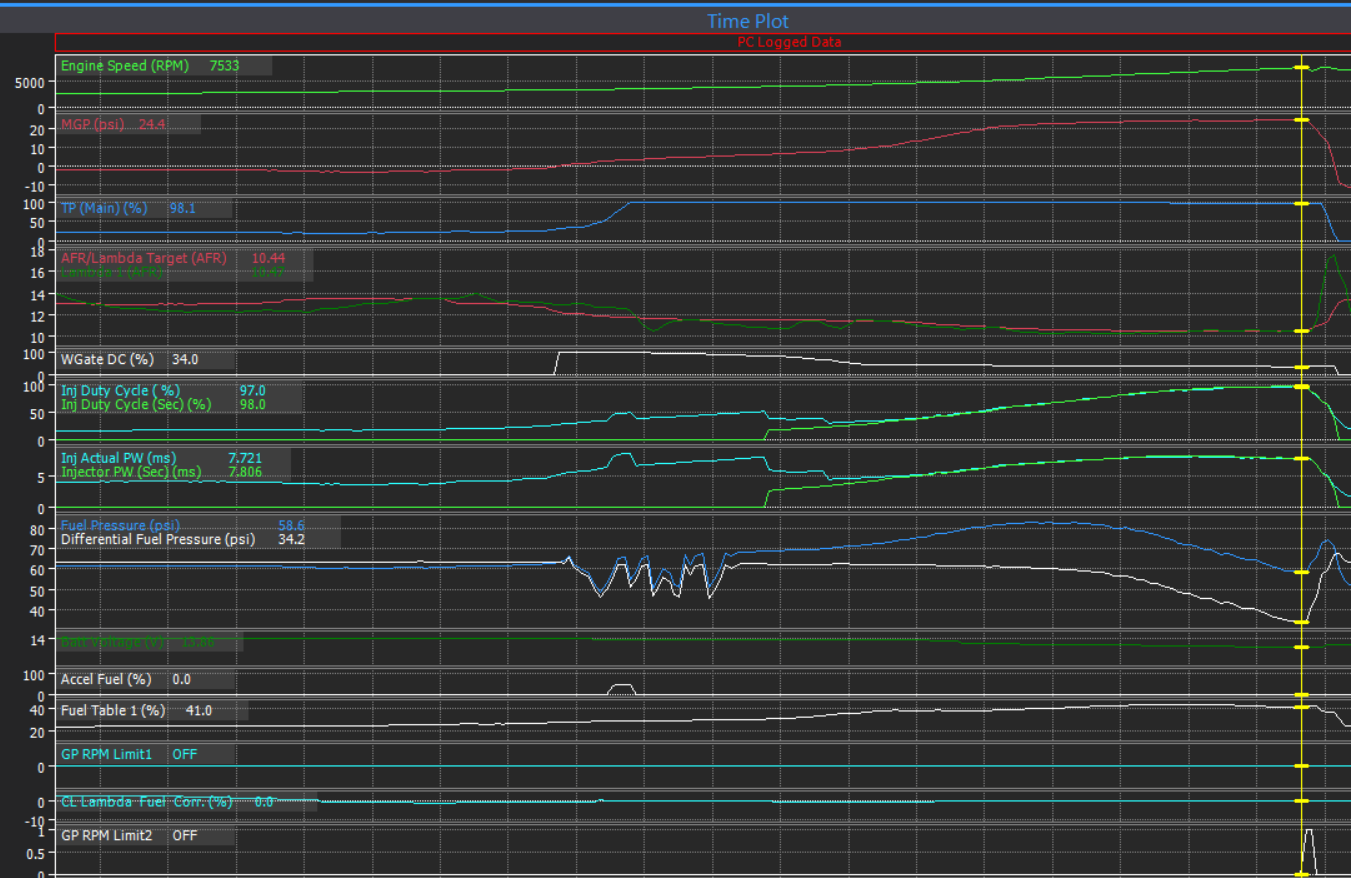
Task: Click the Engine Speed value 7533
Action: [224, 66]
